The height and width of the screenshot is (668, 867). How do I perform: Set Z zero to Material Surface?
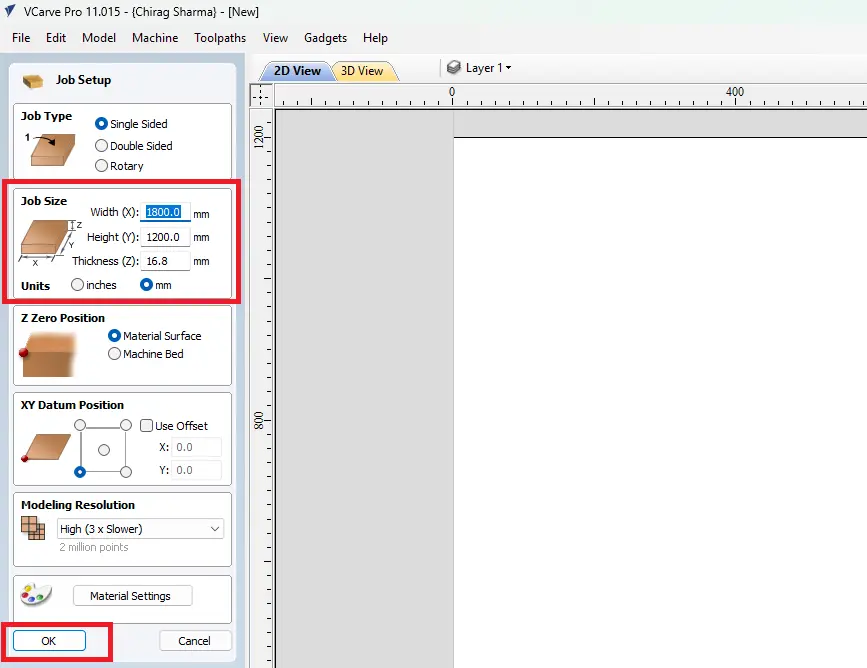coord(114,336)
